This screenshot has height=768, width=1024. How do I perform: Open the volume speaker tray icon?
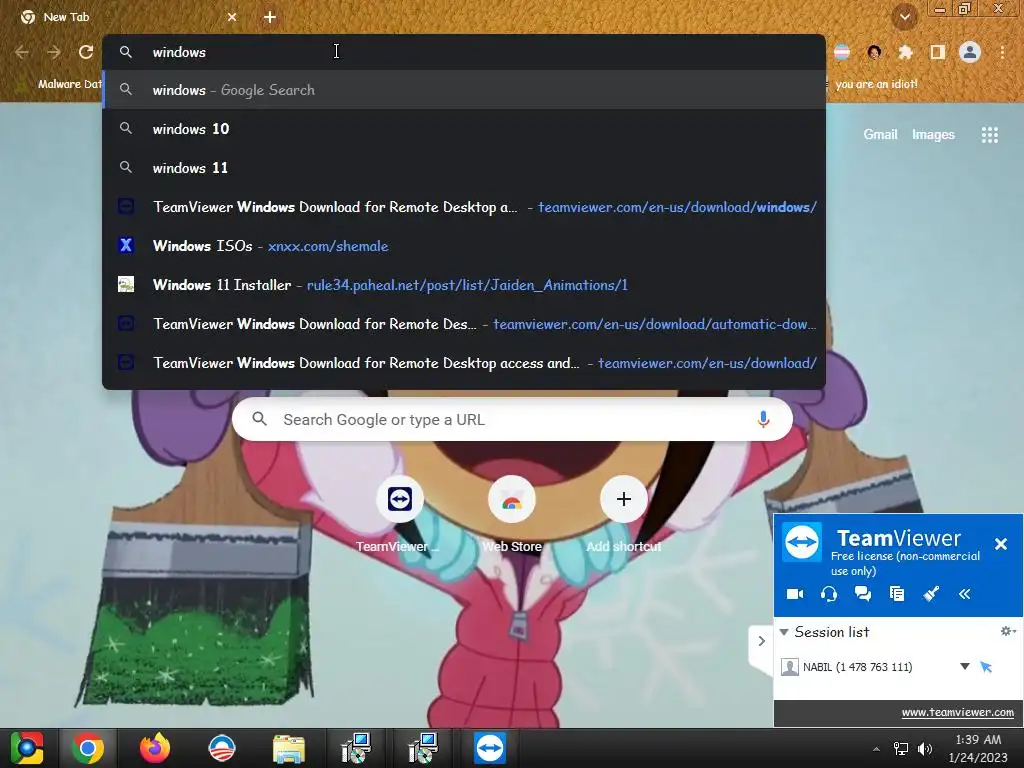[925, 749]
